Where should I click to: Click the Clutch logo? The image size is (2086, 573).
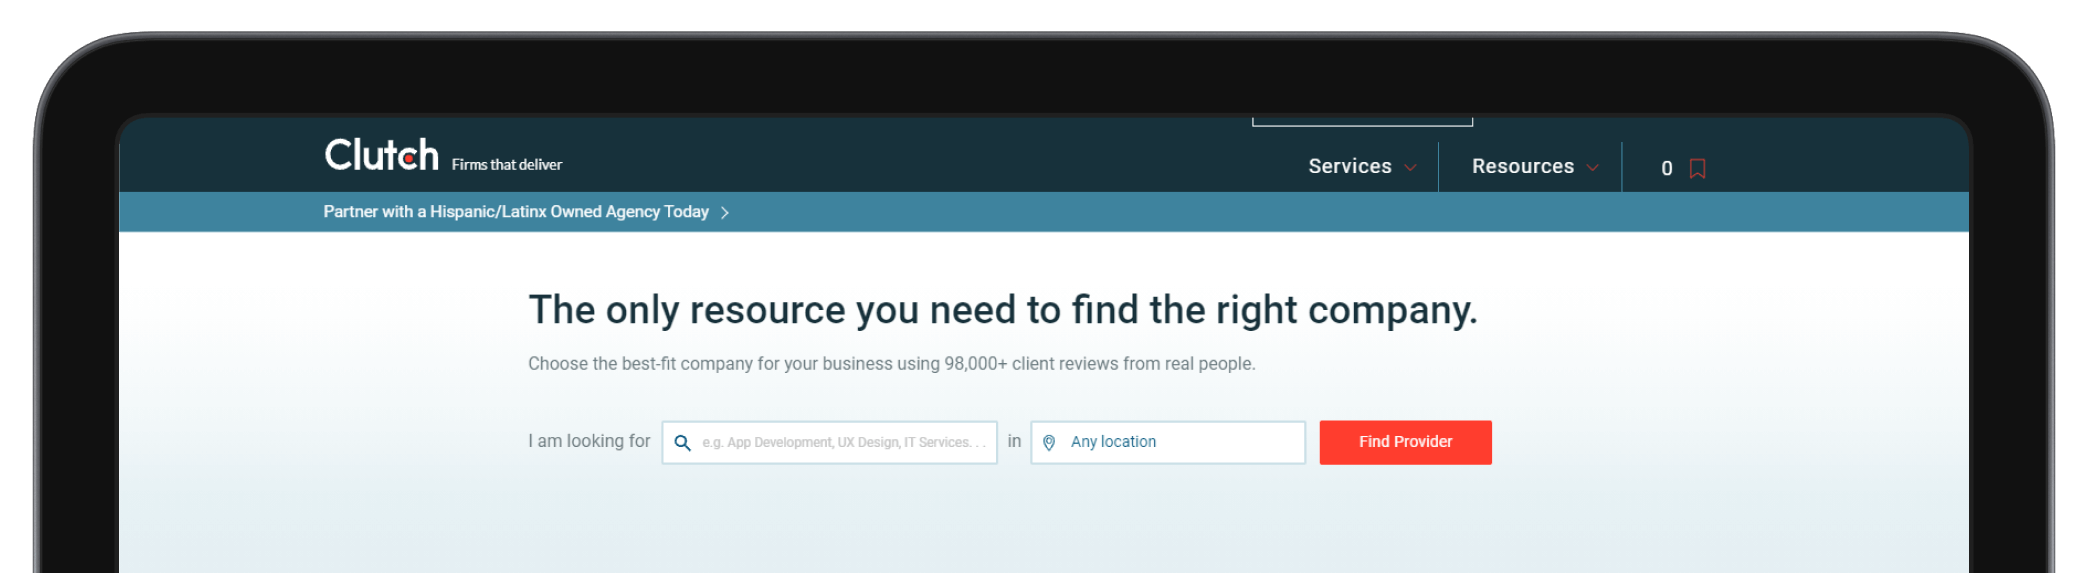(x=381, y=155)
